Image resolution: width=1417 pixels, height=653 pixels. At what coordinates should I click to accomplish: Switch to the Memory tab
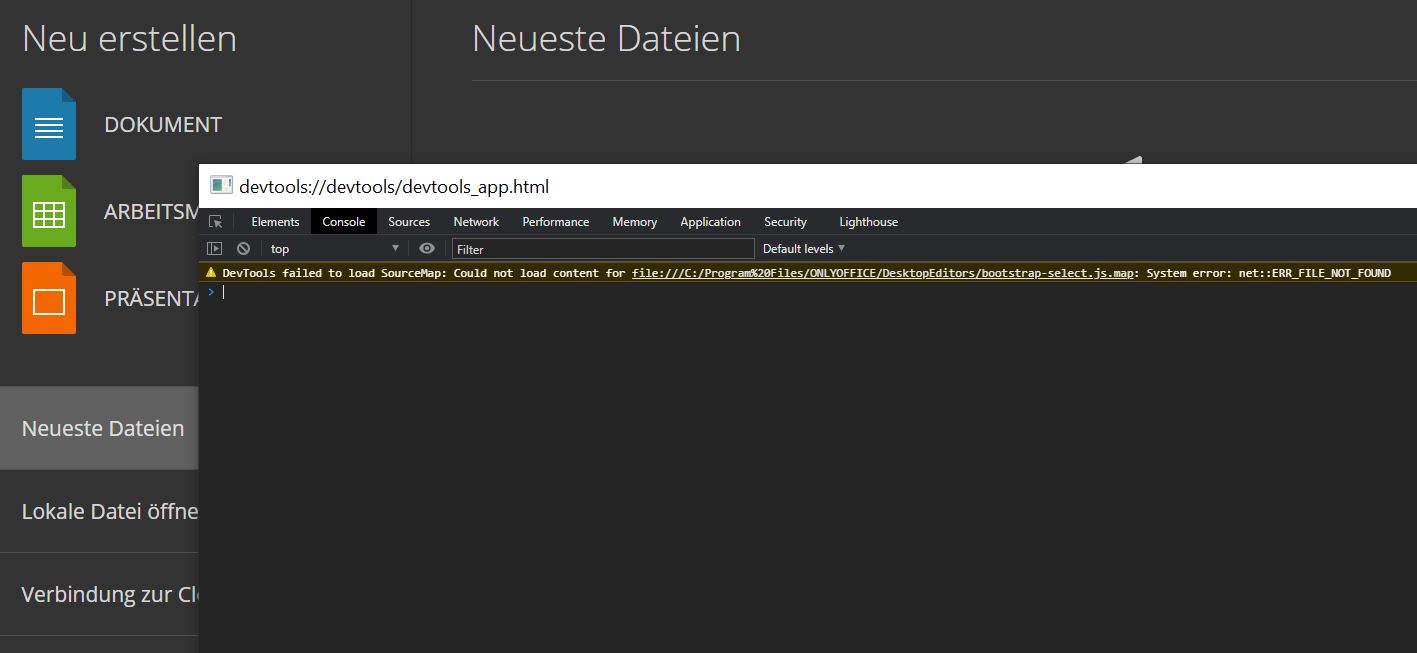coord(635,222)
